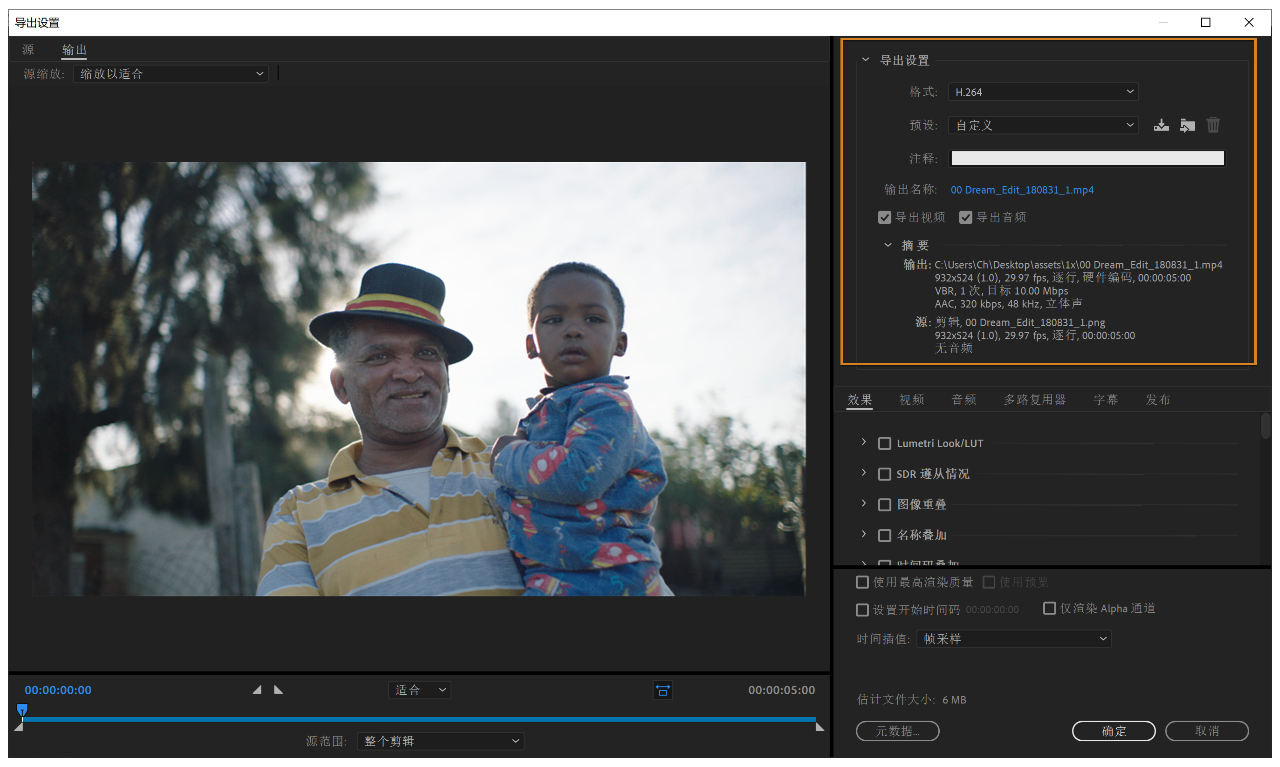Enable the SDR 遵从情况 checkbox
This screenshot has width=1280, height=767.
click(884, 474)
